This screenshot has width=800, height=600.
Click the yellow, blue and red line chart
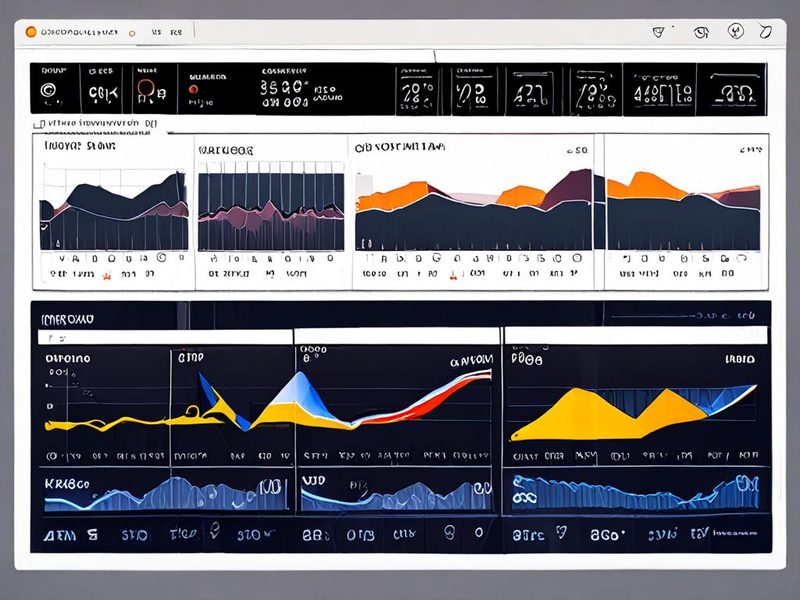[268, 402]
